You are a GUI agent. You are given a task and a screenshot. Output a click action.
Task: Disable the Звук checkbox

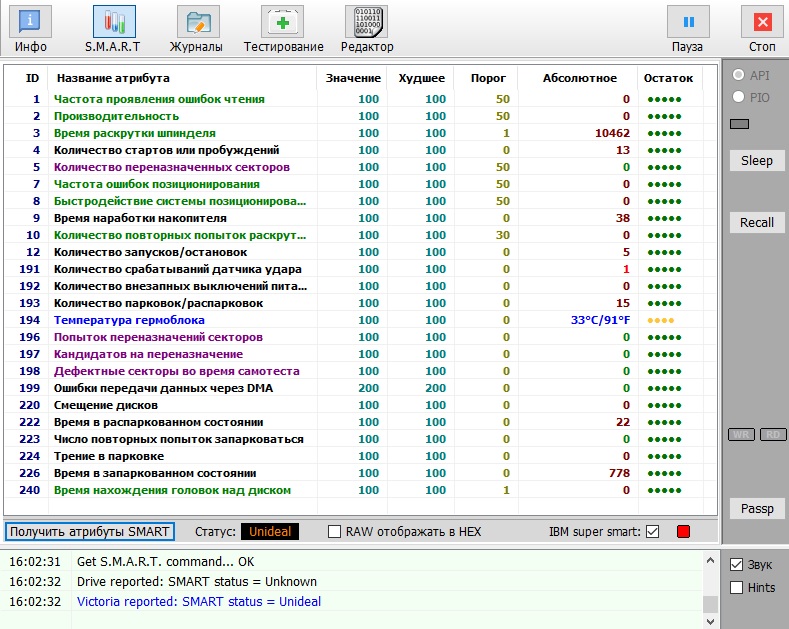tap(736, 565)
